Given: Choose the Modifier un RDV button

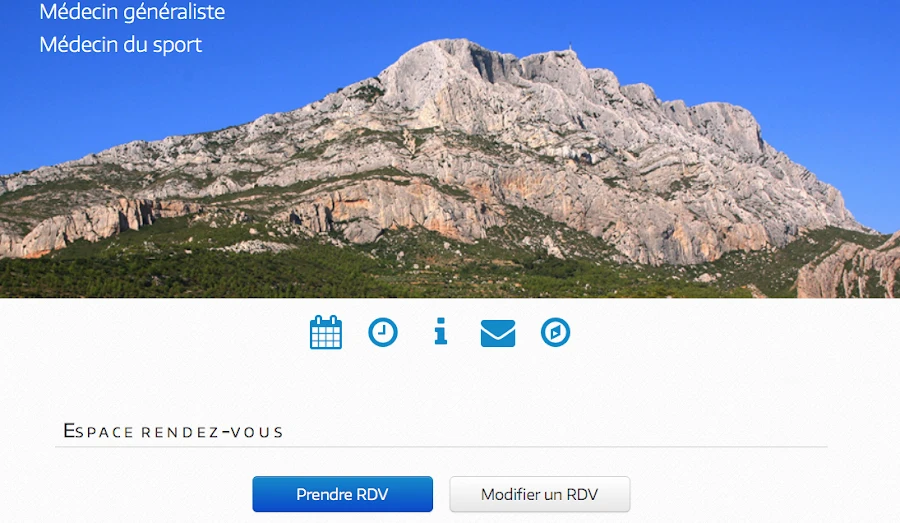Looking at the screenshot, I should (540, 494).
